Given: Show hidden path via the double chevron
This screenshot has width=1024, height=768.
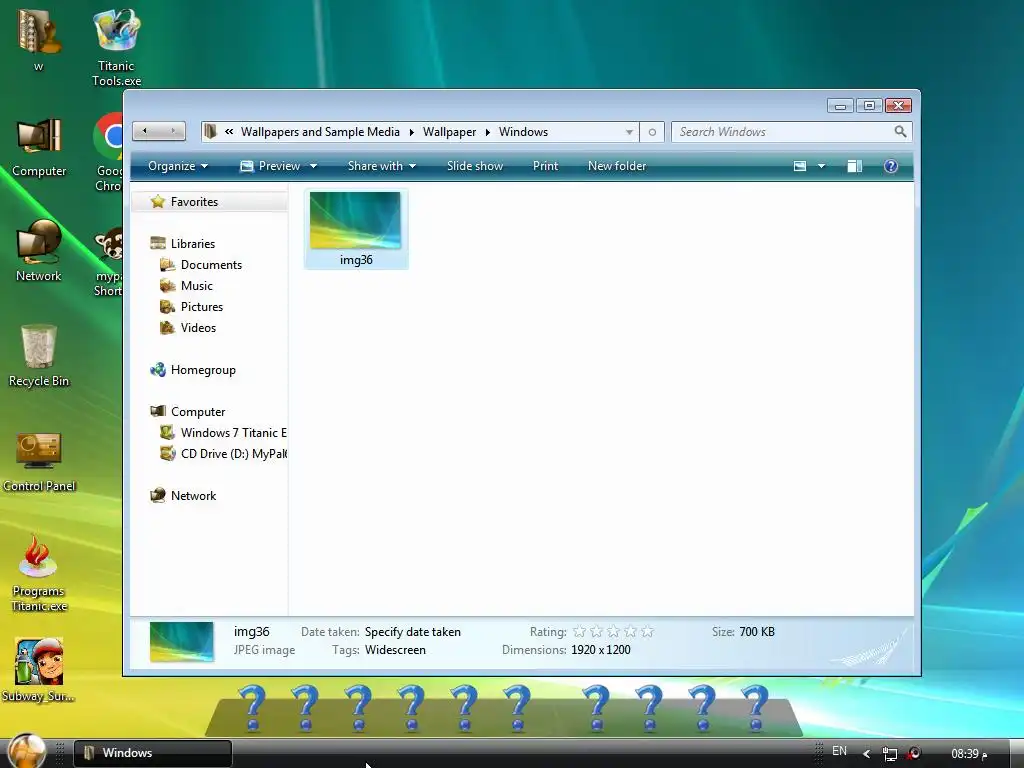Looking at the screenshot, I should click(229, 131).
